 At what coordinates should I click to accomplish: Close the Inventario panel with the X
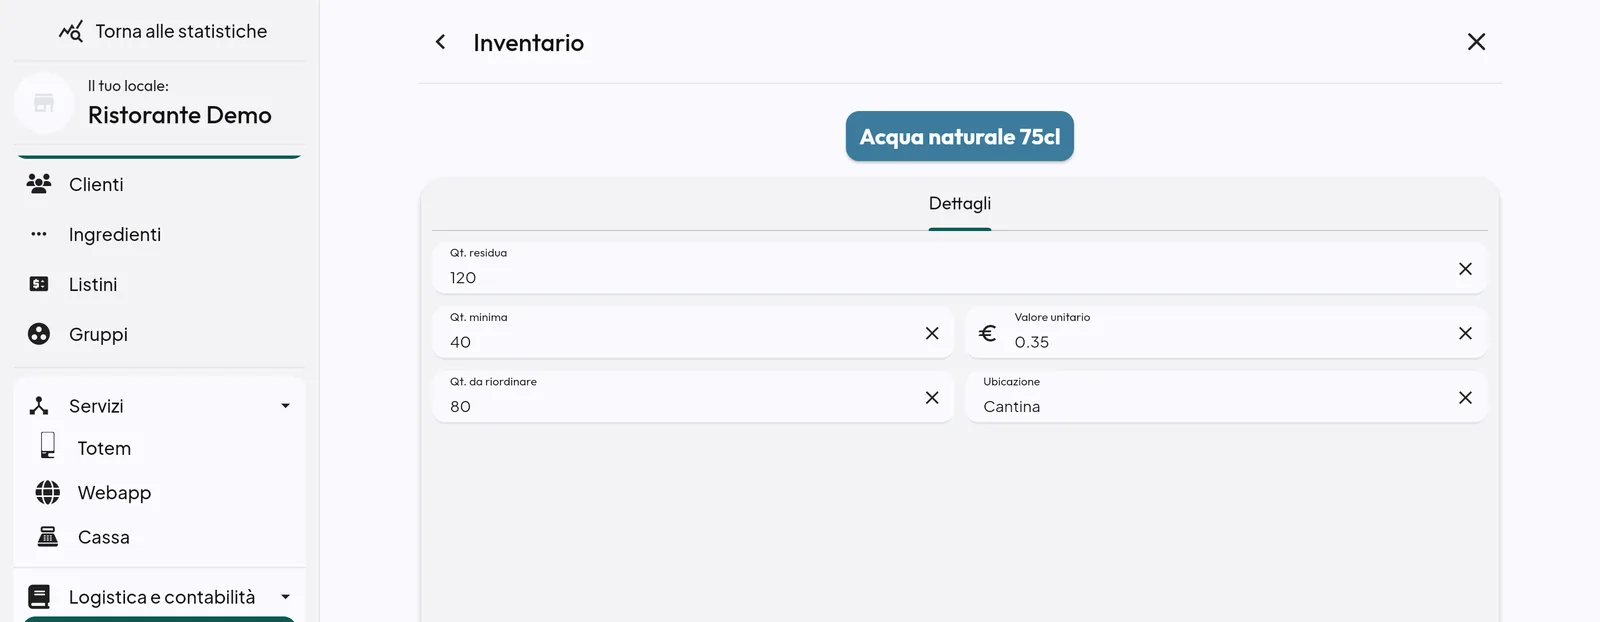(1476, 42)
